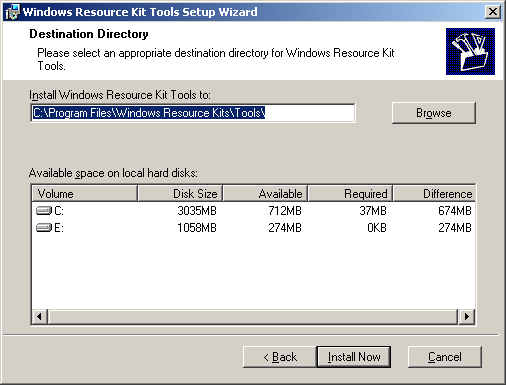Go back with the Back button
Screen dimensions: 506x385
click(280, 357)
